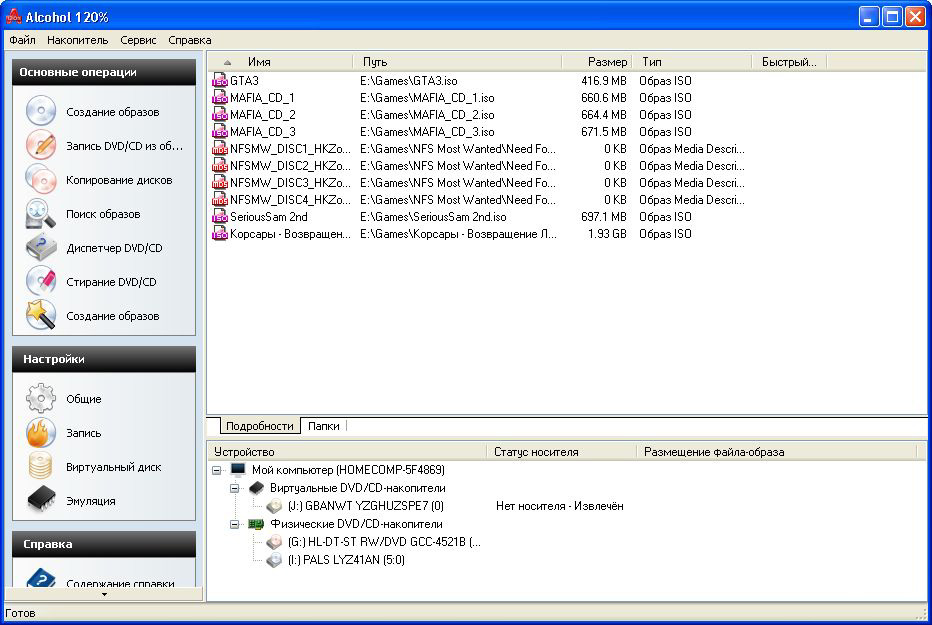
Task: Click the Устройство column header
Action: (347, 452)
